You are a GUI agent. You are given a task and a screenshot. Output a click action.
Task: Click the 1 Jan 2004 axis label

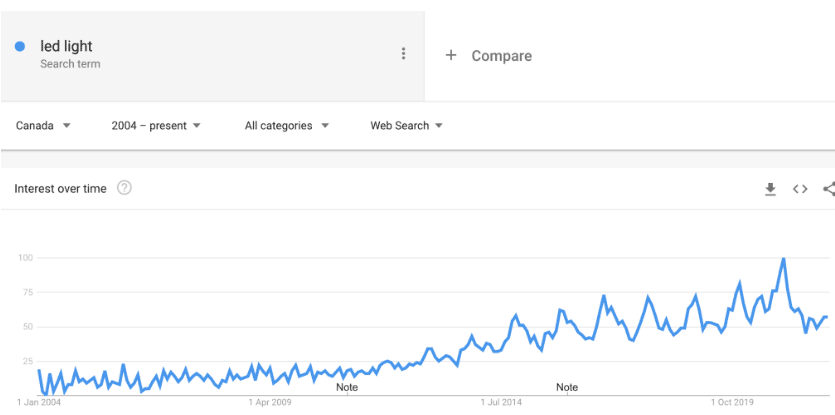39,402
